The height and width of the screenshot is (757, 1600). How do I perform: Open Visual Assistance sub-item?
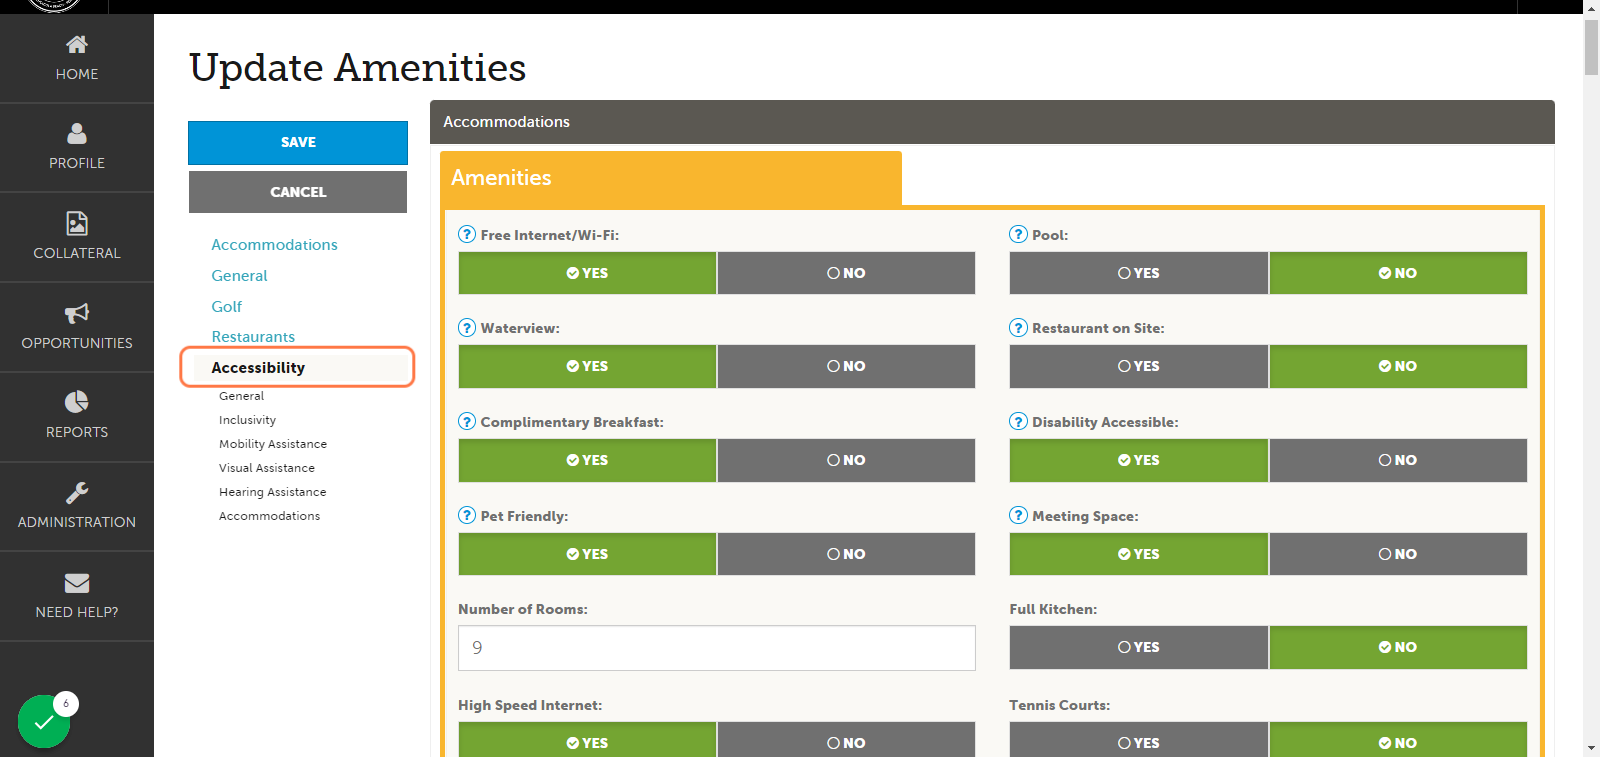pos(267,468)
